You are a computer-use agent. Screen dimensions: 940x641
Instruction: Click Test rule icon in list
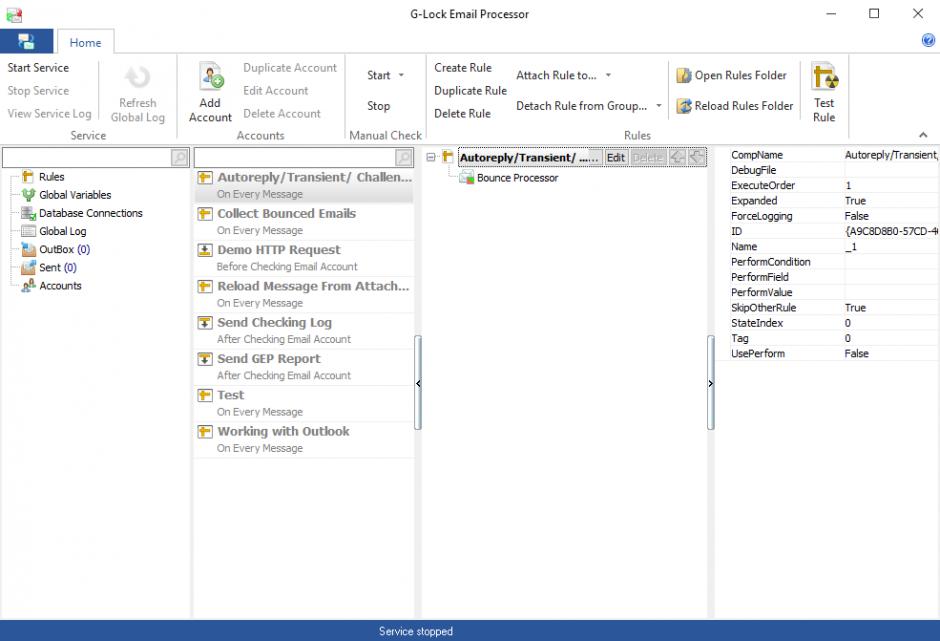click(205, 395)
